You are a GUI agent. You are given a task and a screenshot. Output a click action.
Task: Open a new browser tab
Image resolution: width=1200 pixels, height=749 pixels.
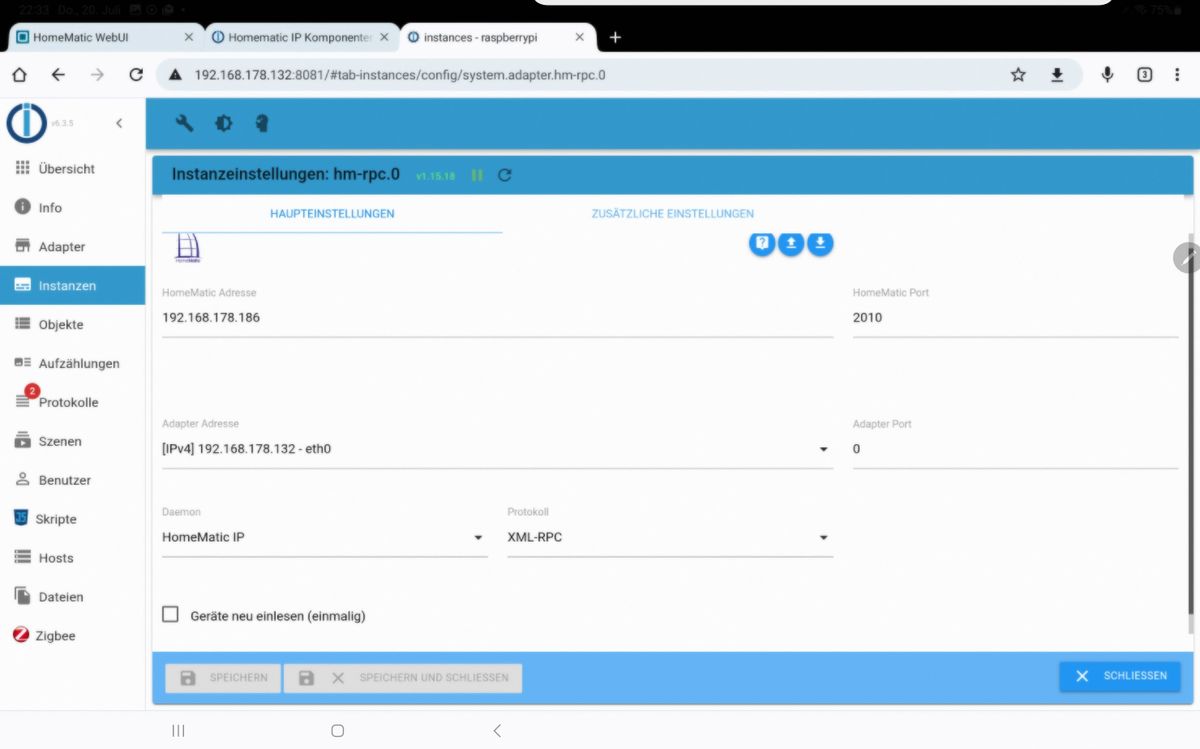click(615, 37)
